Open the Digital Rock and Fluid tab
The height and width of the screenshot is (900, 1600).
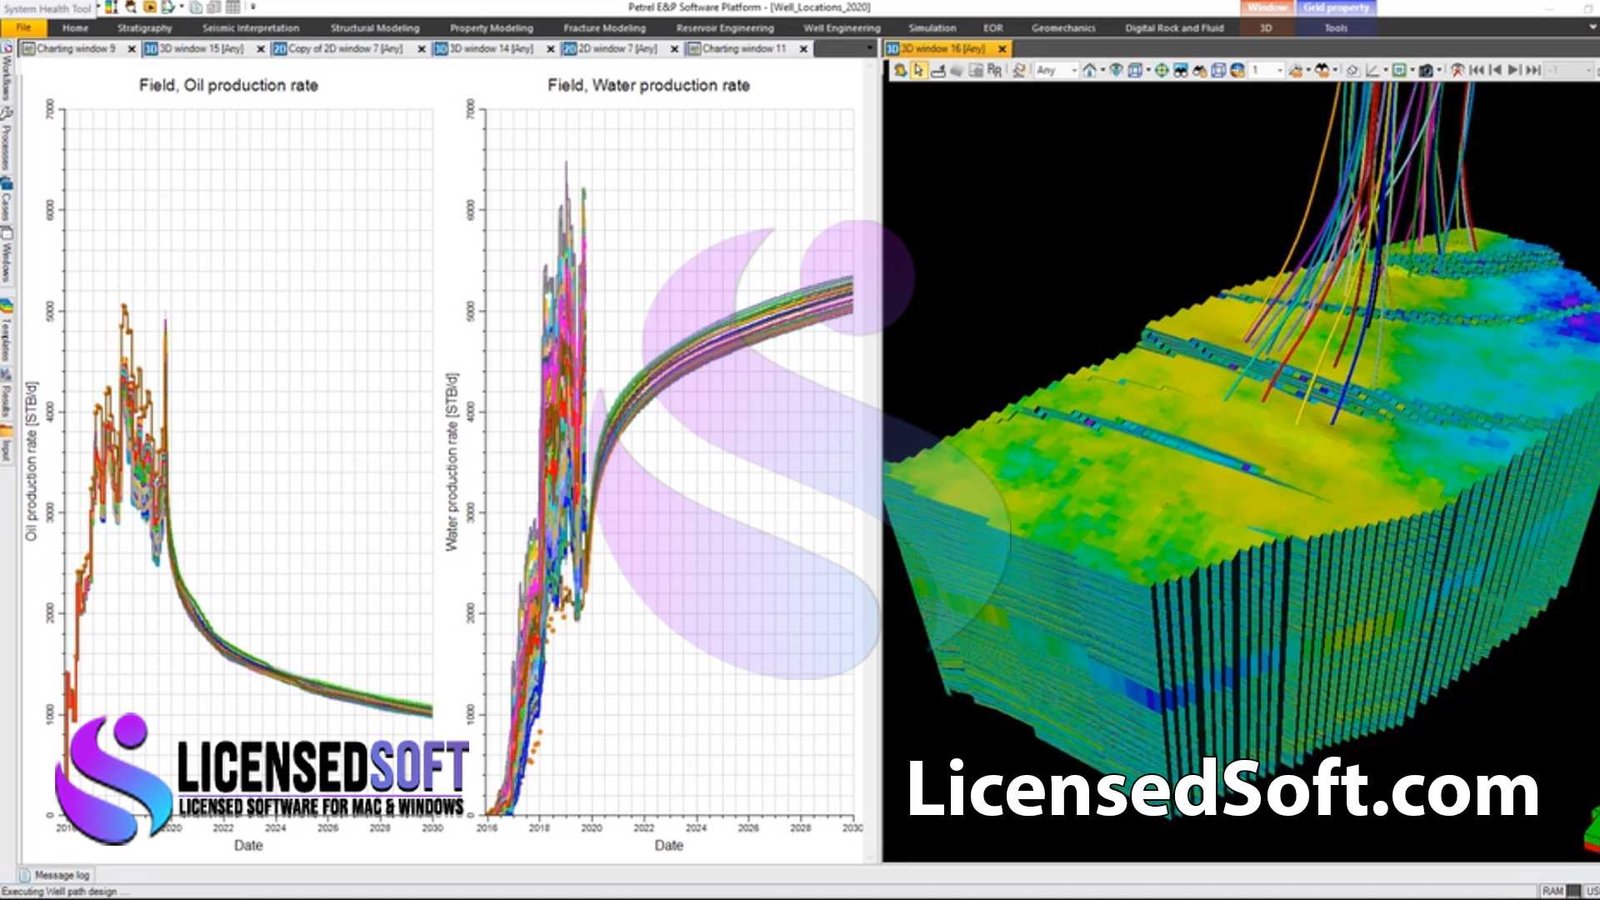1174,28
